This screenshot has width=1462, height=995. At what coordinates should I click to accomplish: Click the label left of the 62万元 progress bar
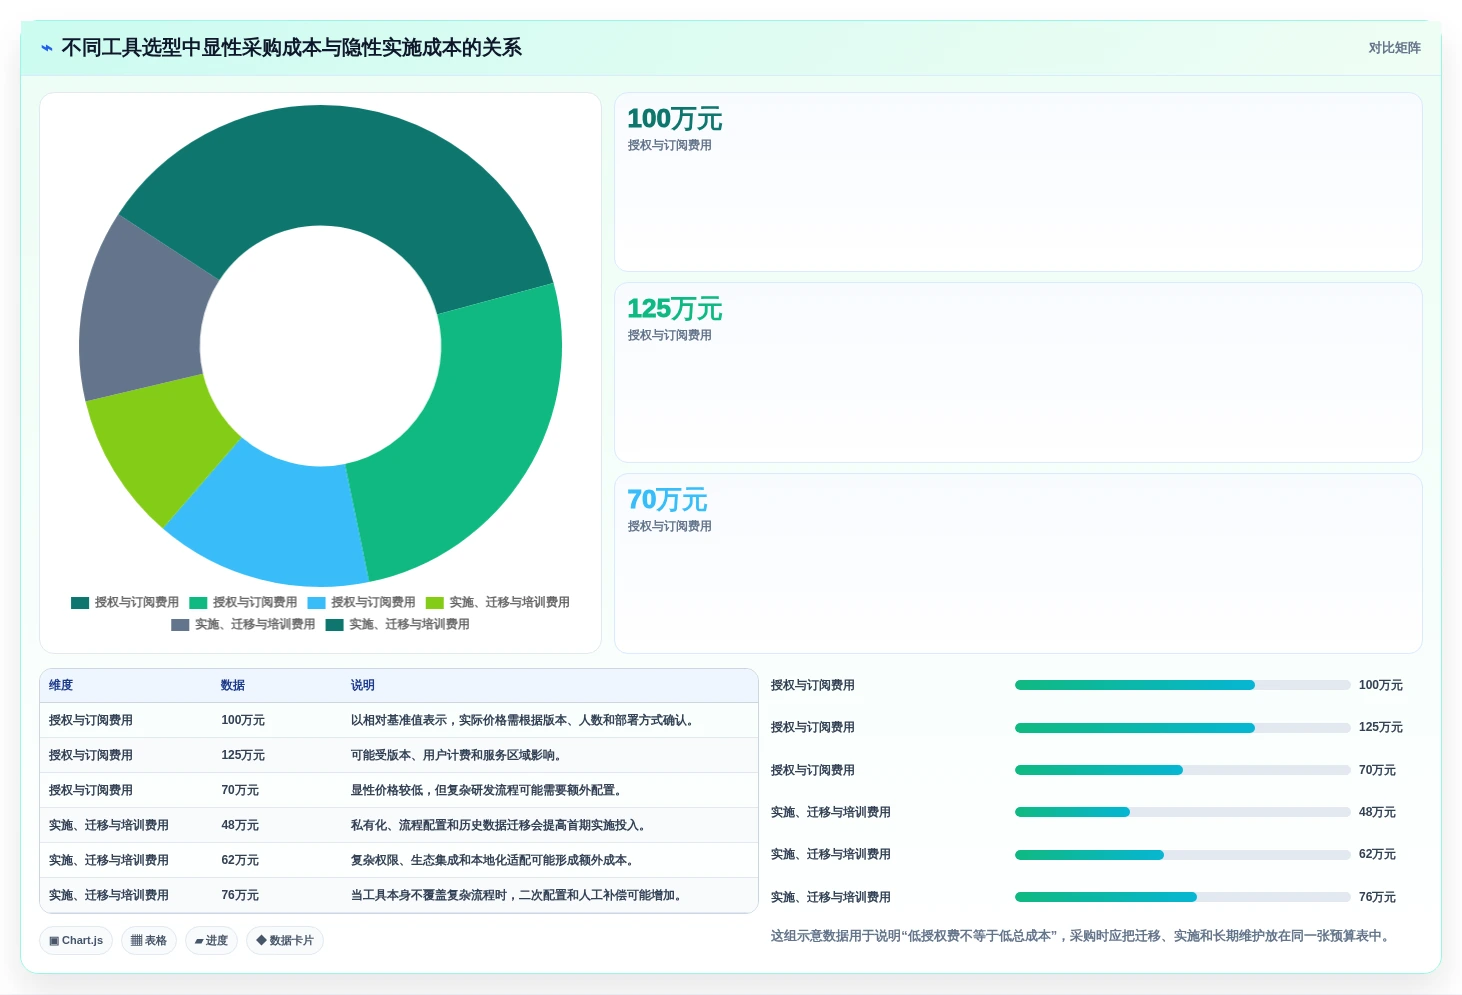pos(831,855)
